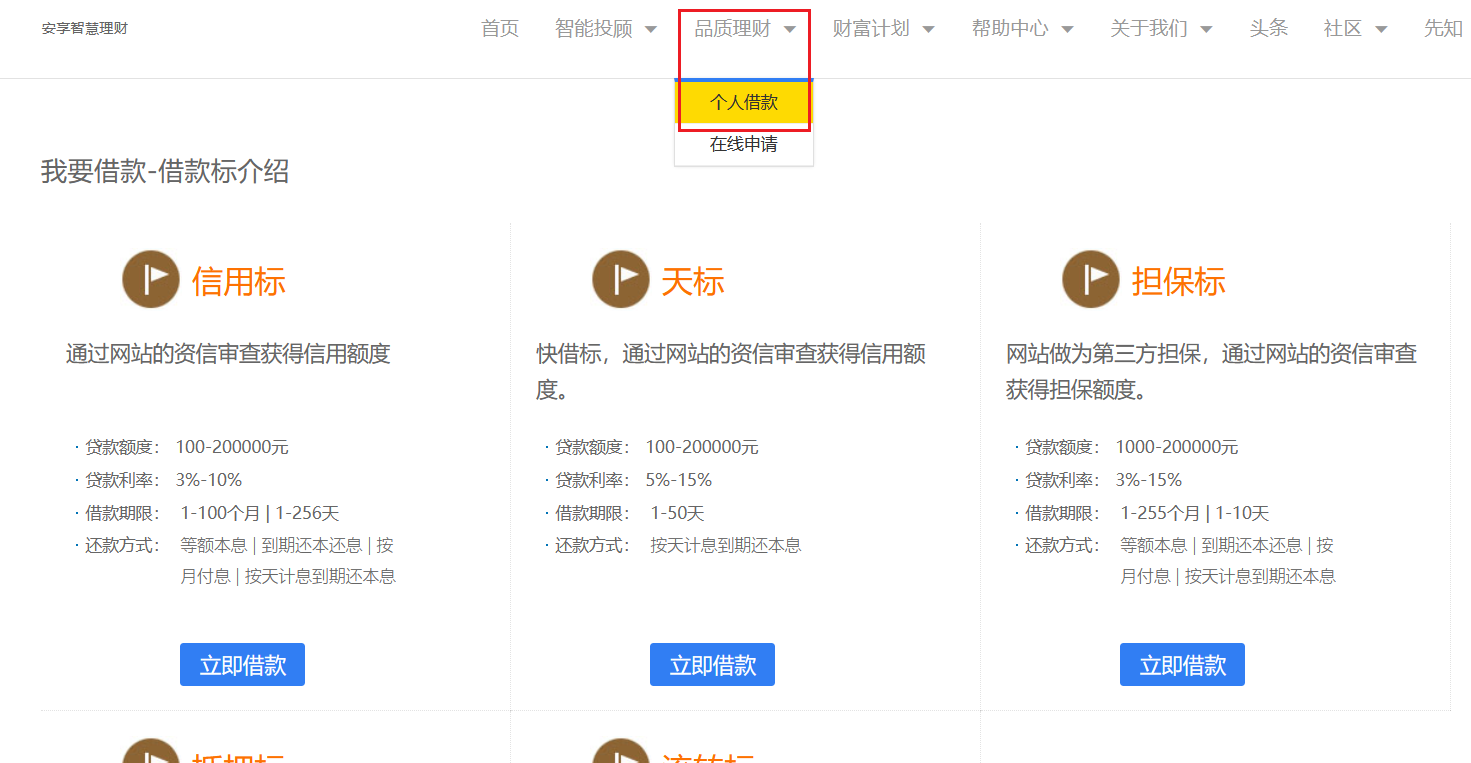The width and height of the screenshot is (1471, 763).
Task: Click the 安享智慧理财 site logo
Action: tap(85, 29)
